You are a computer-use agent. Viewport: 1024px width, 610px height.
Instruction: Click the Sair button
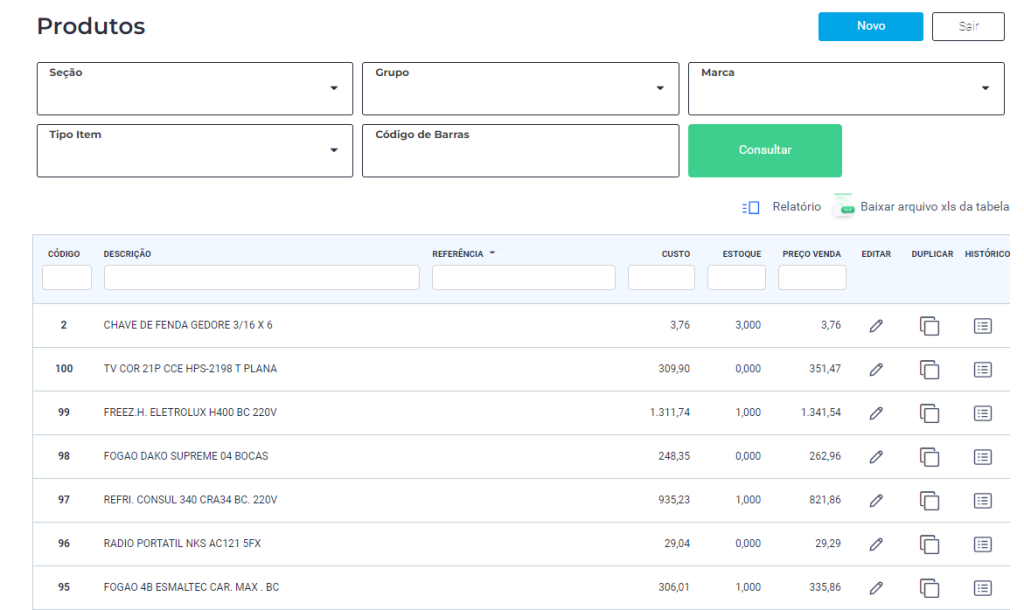tap(967, 27)
